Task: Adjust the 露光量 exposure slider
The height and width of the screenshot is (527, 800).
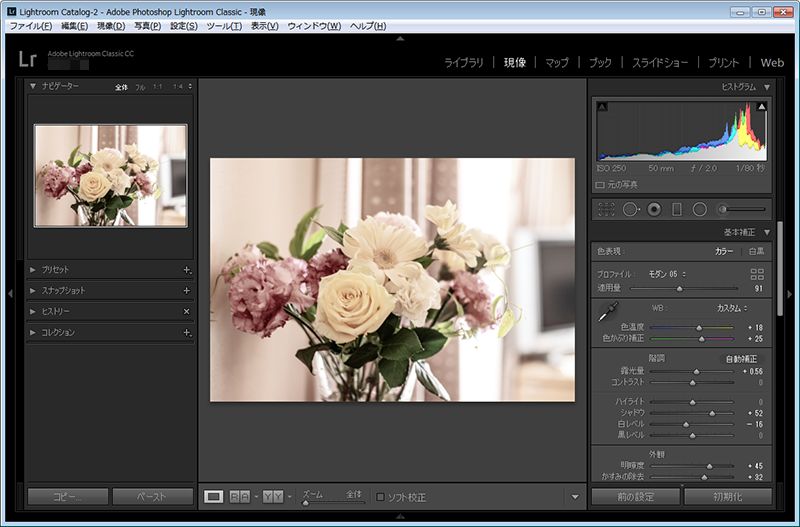Action: coord(697,371)
